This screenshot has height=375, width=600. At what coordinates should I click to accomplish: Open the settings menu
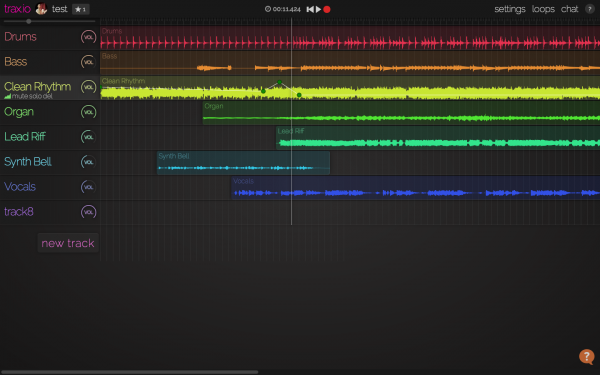510,9
